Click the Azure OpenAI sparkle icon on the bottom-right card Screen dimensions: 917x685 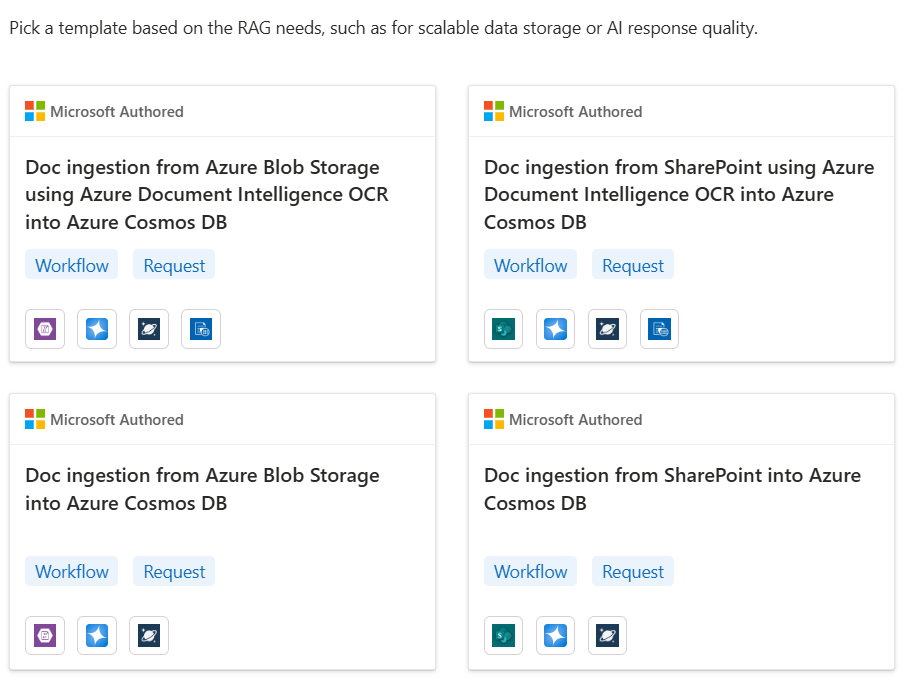(555, 635)
